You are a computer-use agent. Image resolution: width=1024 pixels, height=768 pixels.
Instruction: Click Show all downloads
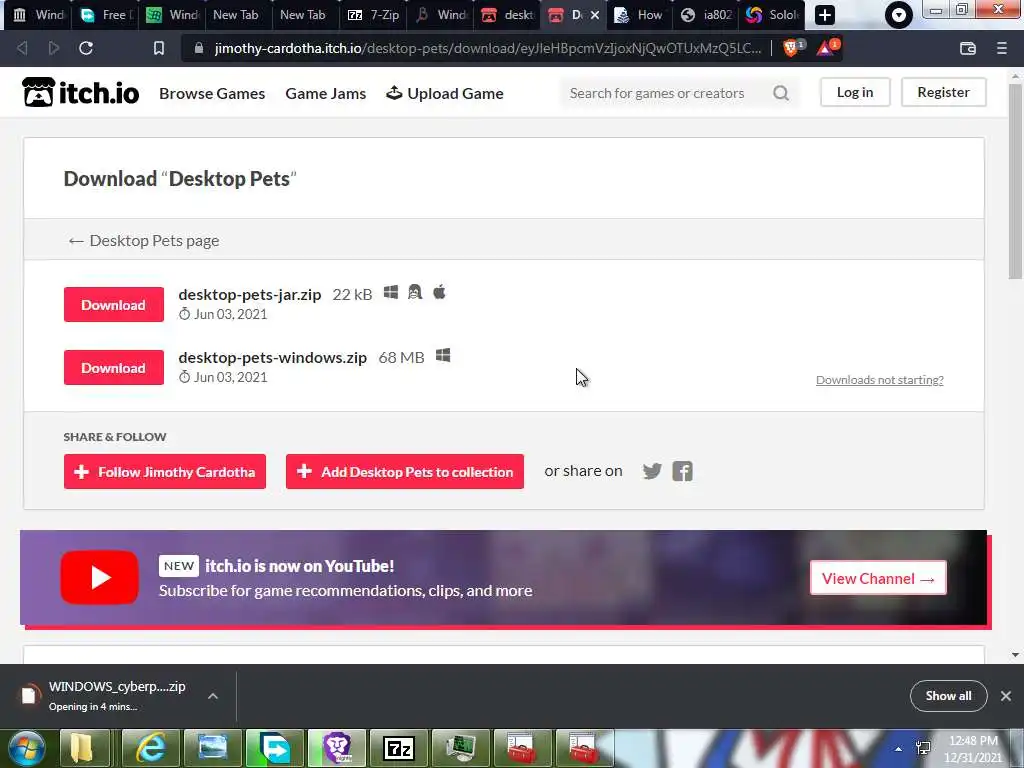[x=948, y=696]
